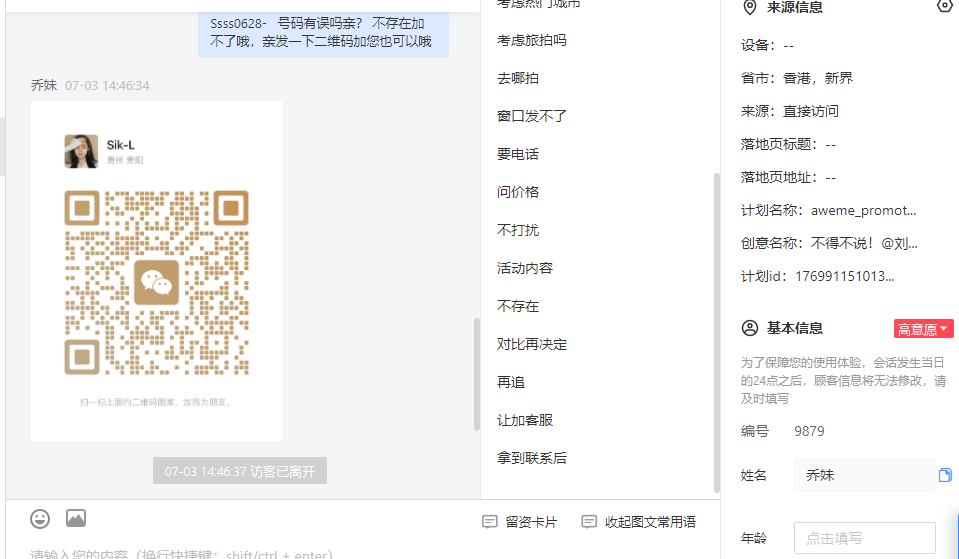Click the 创意名称 不得不说 value
959x559 pixels.
[x=864, y=243]
